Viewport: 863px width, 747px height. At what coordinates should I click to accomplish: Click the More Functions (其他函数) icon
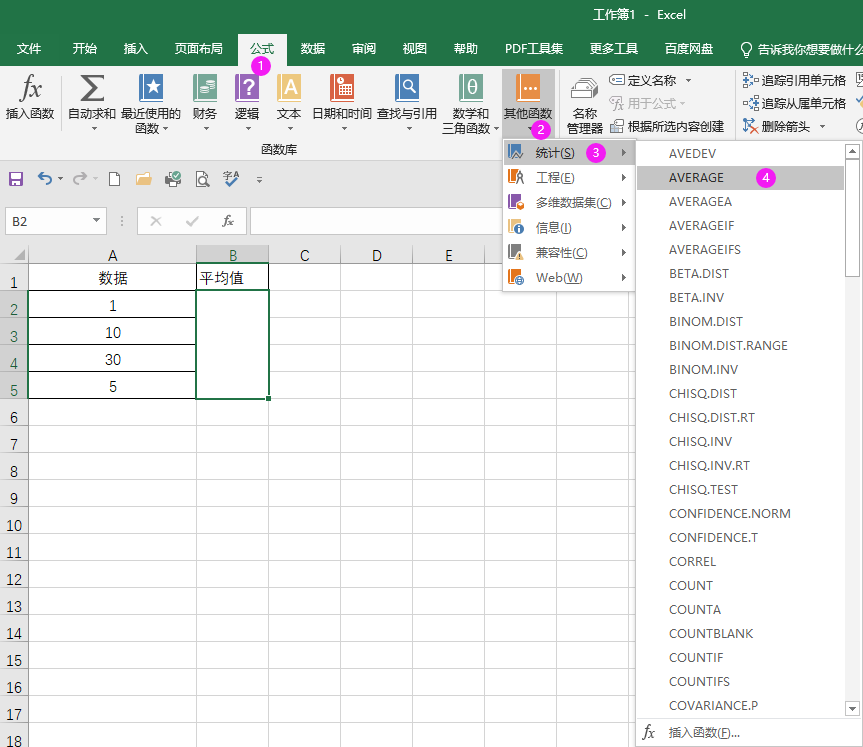528,88
